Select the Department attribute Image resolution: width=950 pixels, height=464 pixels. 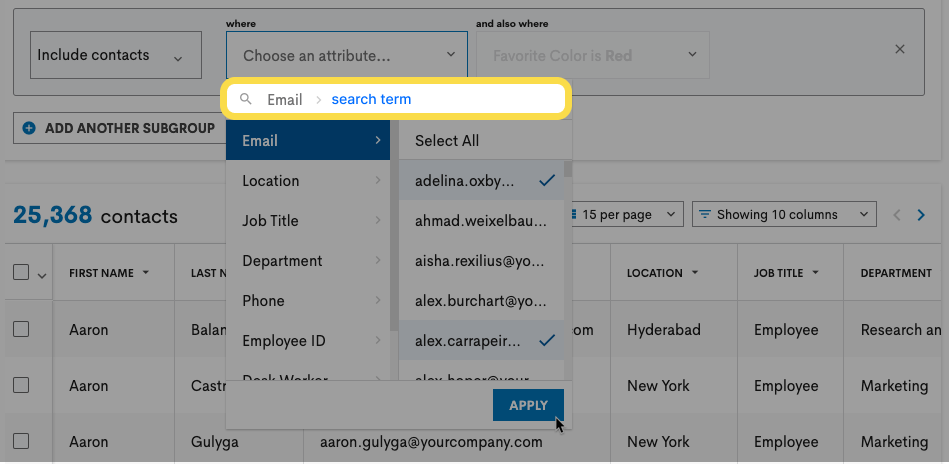tap(308, 260)
